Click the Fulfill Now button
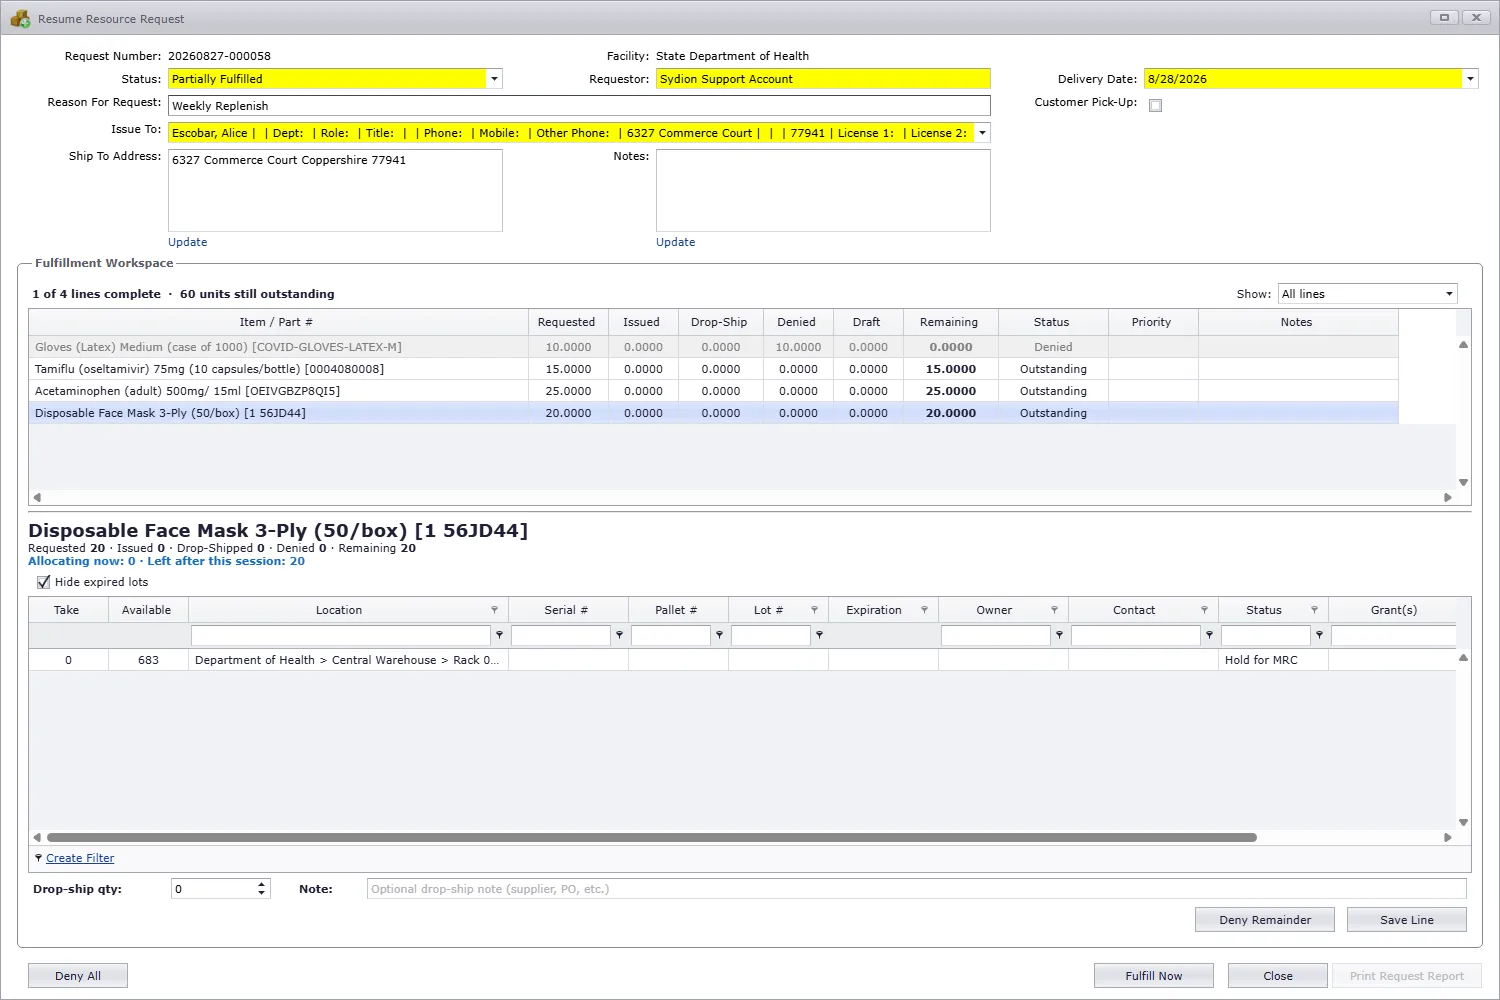 tap(1154, 976)
